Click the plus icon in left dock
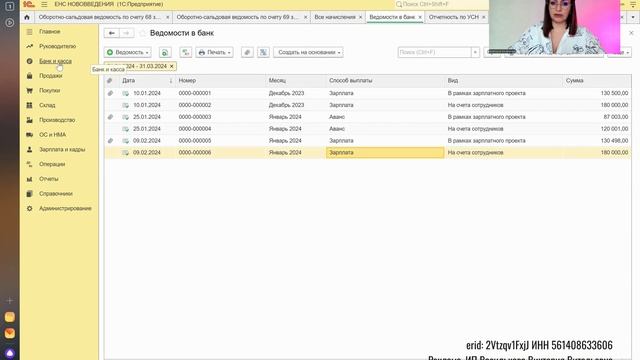The image size is (640, 360). click(10, 300)
